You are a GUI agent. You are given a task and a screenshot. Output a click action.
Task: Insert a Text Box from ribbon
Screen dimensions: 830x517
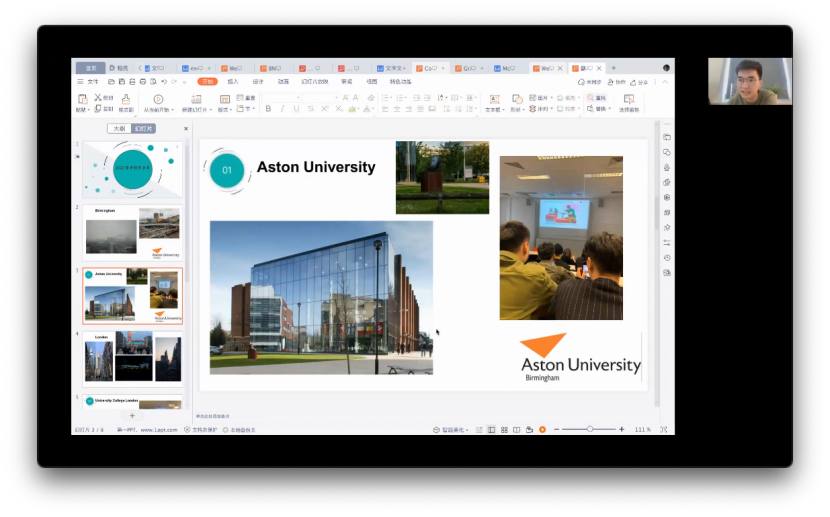click(x=494, y=99)
